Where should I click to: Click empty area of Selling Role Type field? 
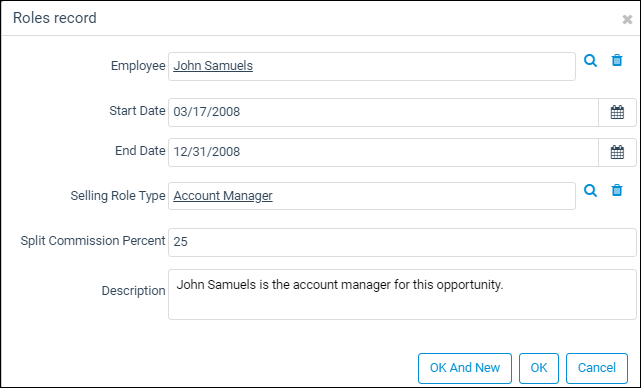pyautogui.click(x=423, y=196)
